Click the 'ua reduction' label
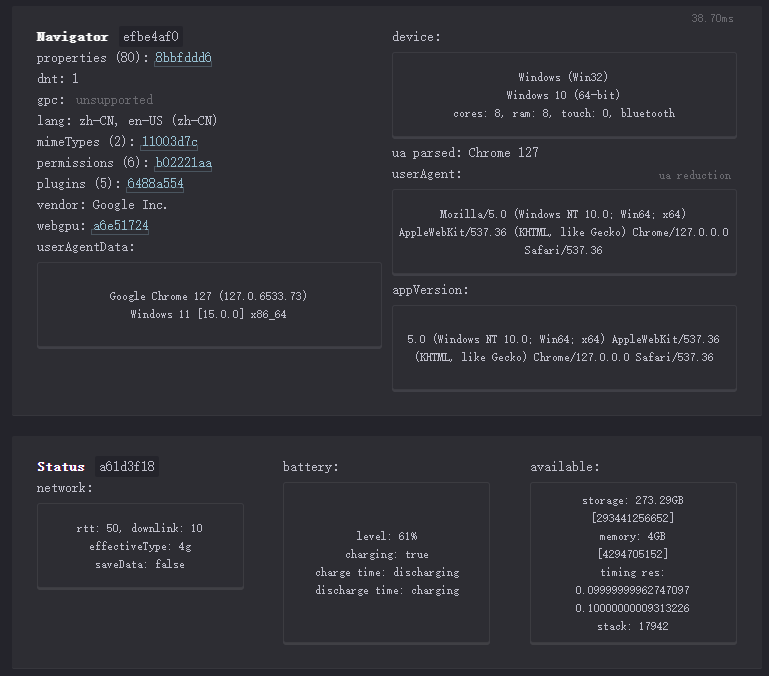The width and height of the screenshot is (769, 676). click(x=694, y=176)
